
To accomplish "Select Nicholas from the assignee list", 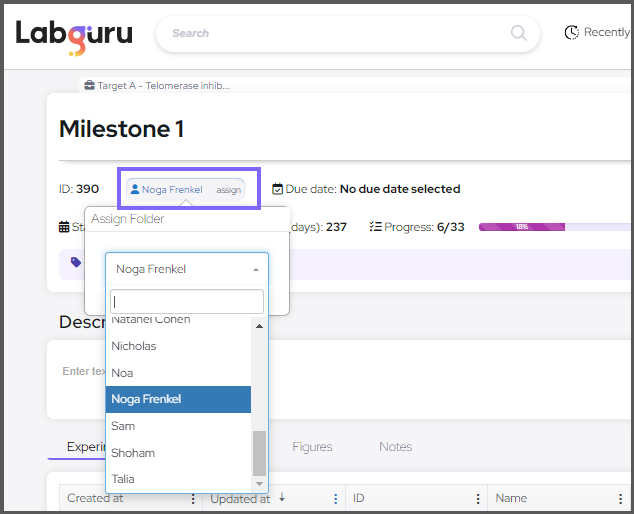I will (134, 346).
